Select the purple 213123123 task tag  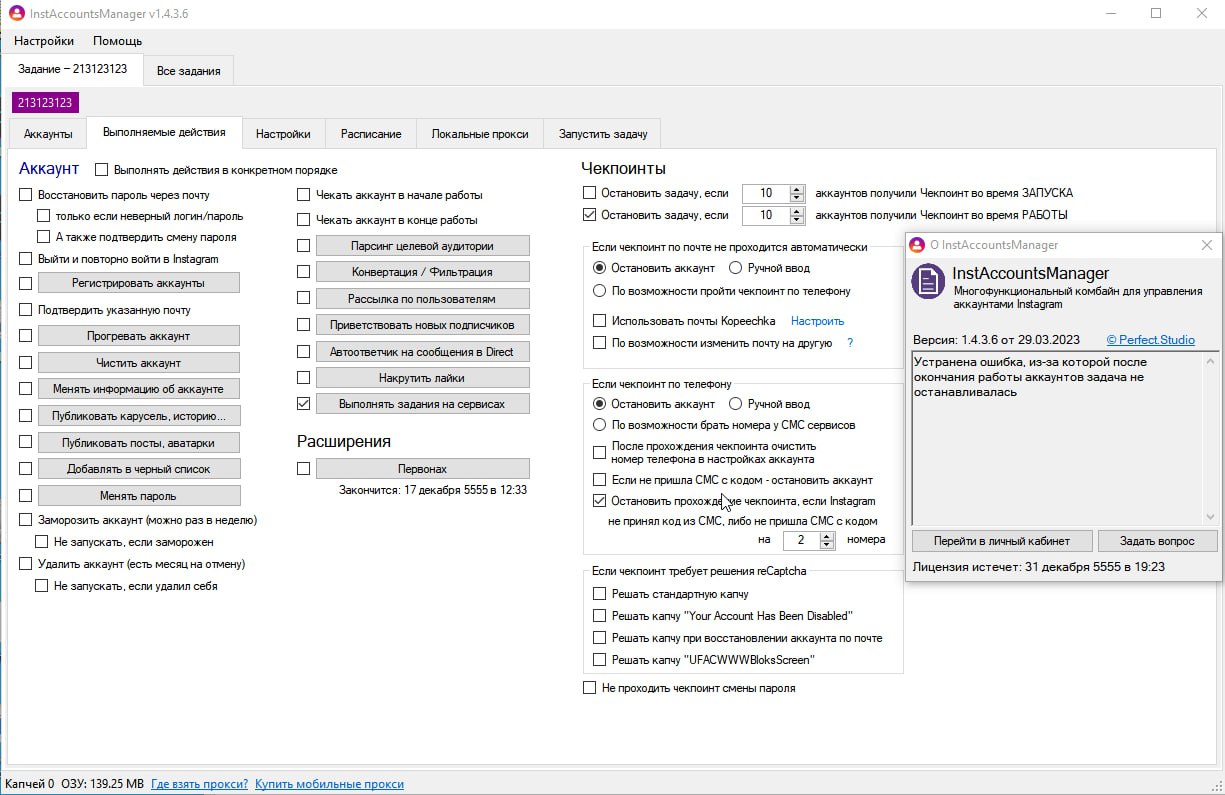pyautogui.click(x=45, y=102)
